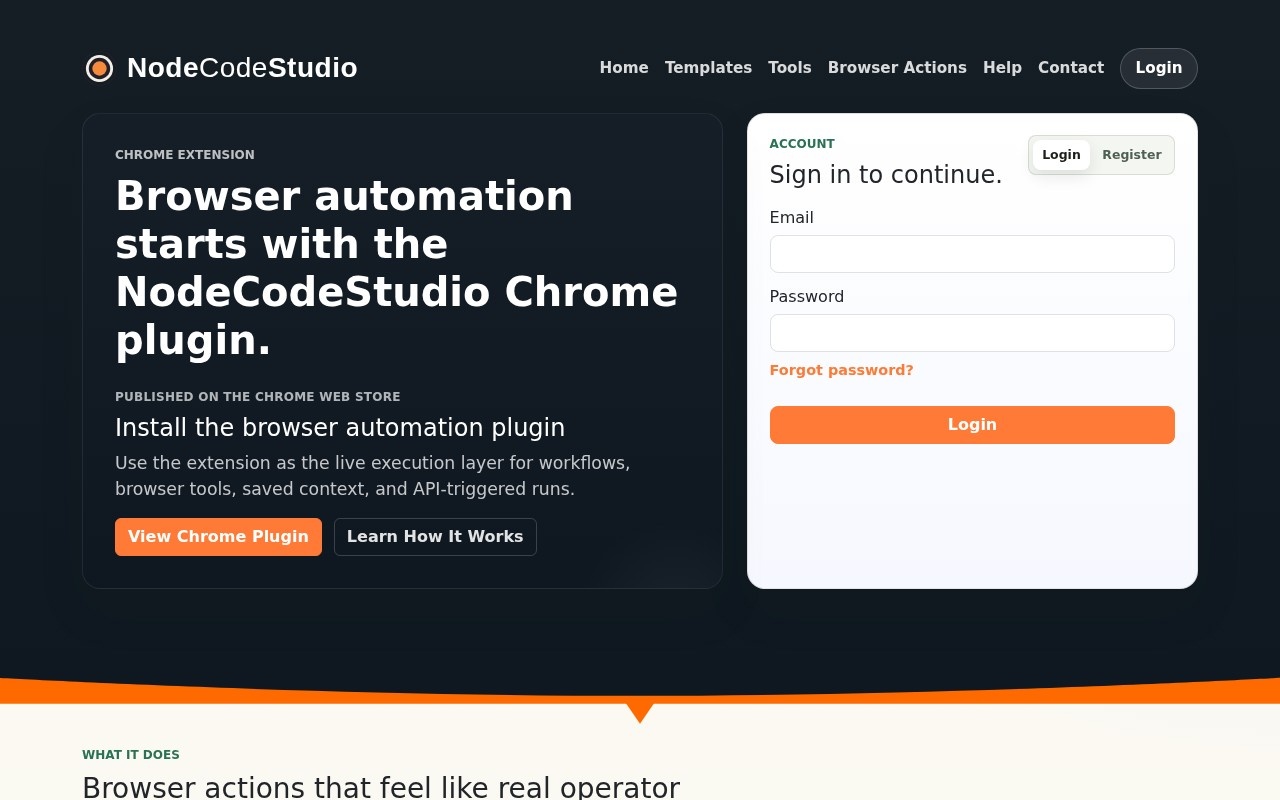Open the Help page
1280x800 pixels.
click(x=1002, y=68)
